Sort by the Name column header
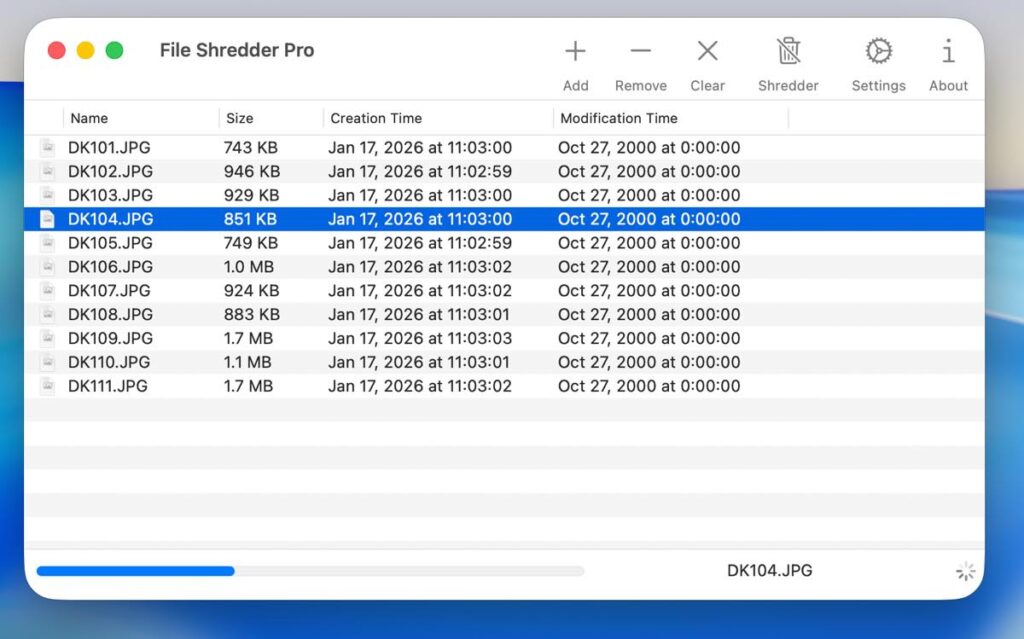Viewport: 1024px width, 639px height. point(89,118)
